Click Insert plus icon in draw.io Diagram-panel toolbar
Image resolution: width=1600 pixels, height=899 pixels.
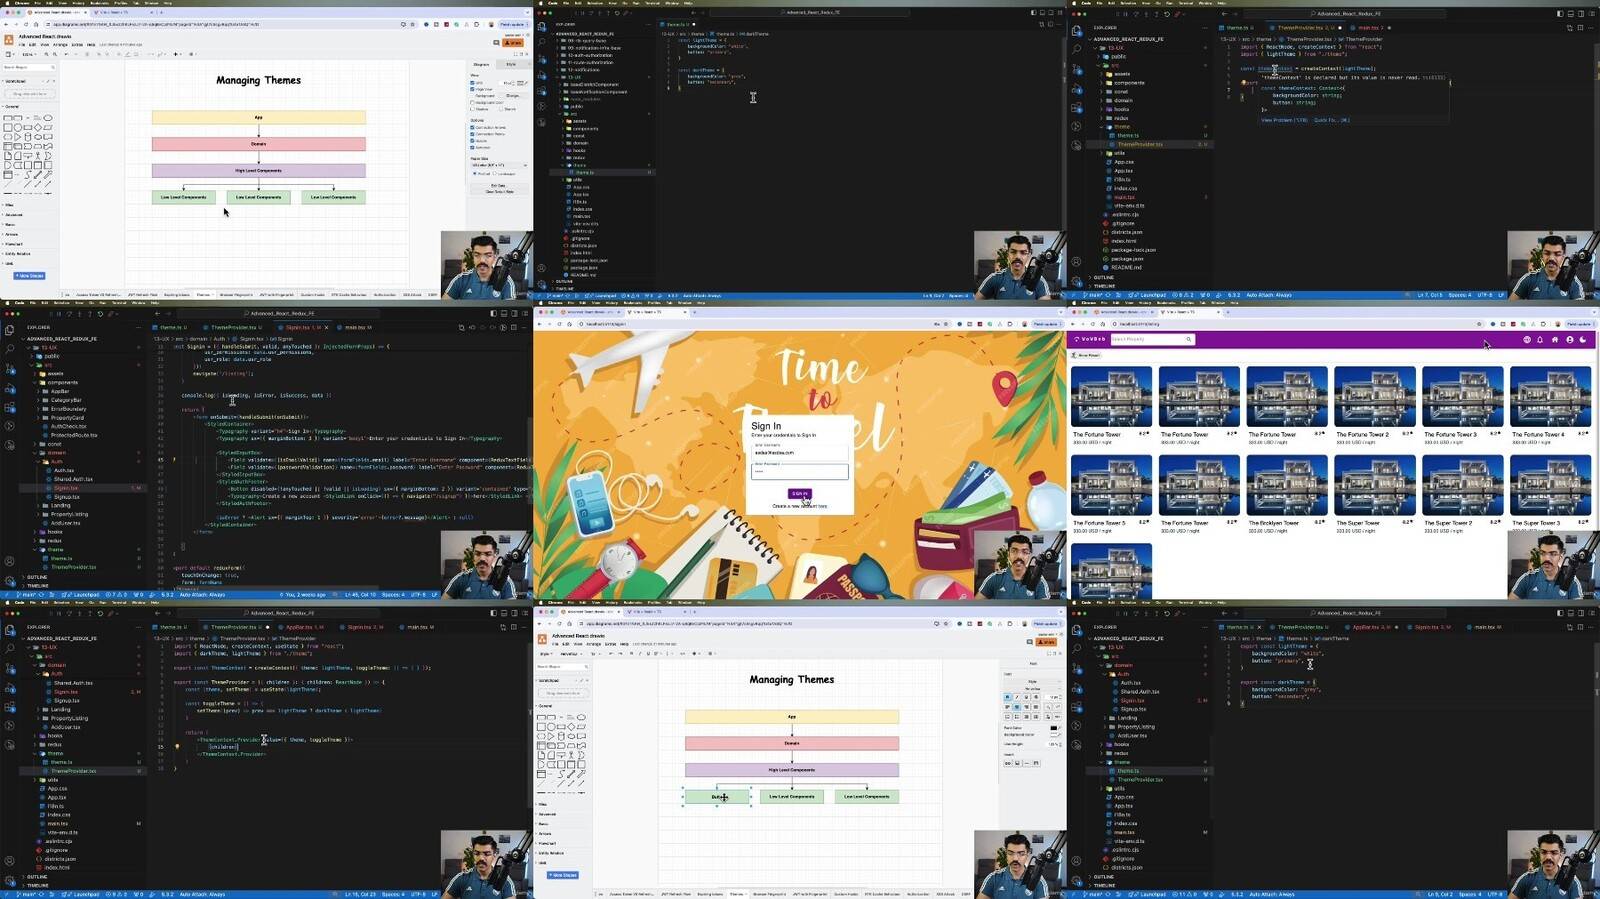(x=176, y=54)
